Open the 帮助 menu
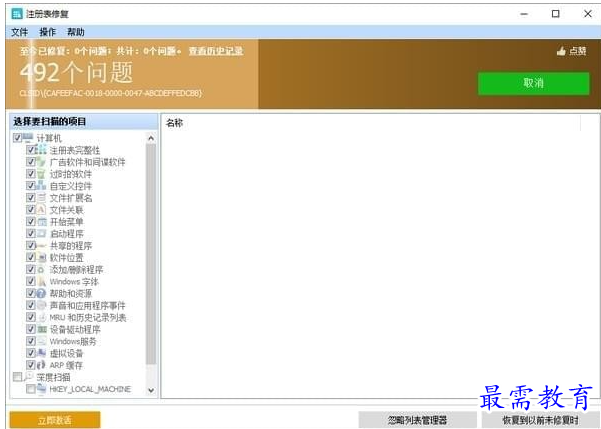The height and width of the screenshot is (429, 601). (x=76, y=32)
